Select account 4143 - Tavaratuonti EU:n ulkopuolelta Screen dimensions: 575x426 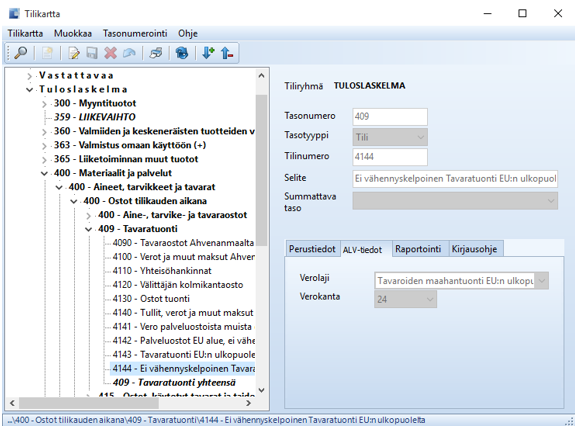coord(183,355)
